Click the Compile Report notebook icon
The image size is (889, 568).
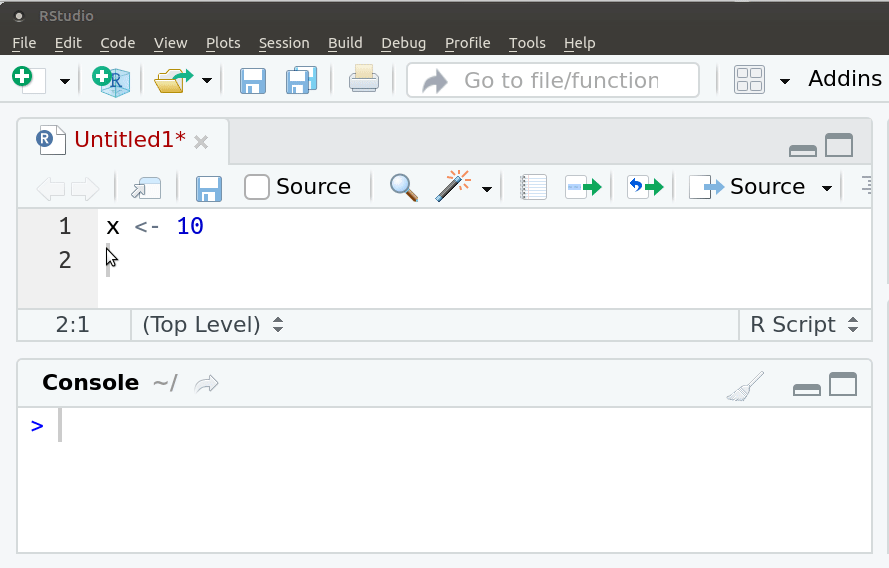(534, 187)
